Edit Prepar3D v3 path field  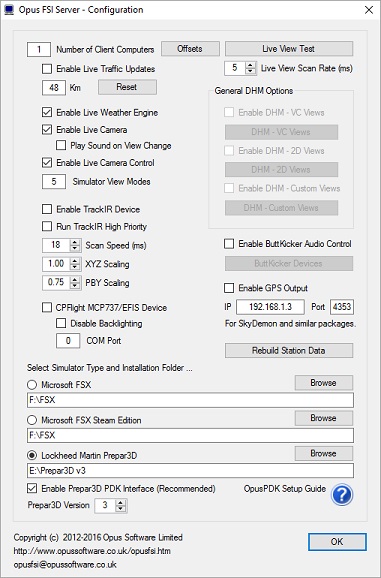(190, 471)
